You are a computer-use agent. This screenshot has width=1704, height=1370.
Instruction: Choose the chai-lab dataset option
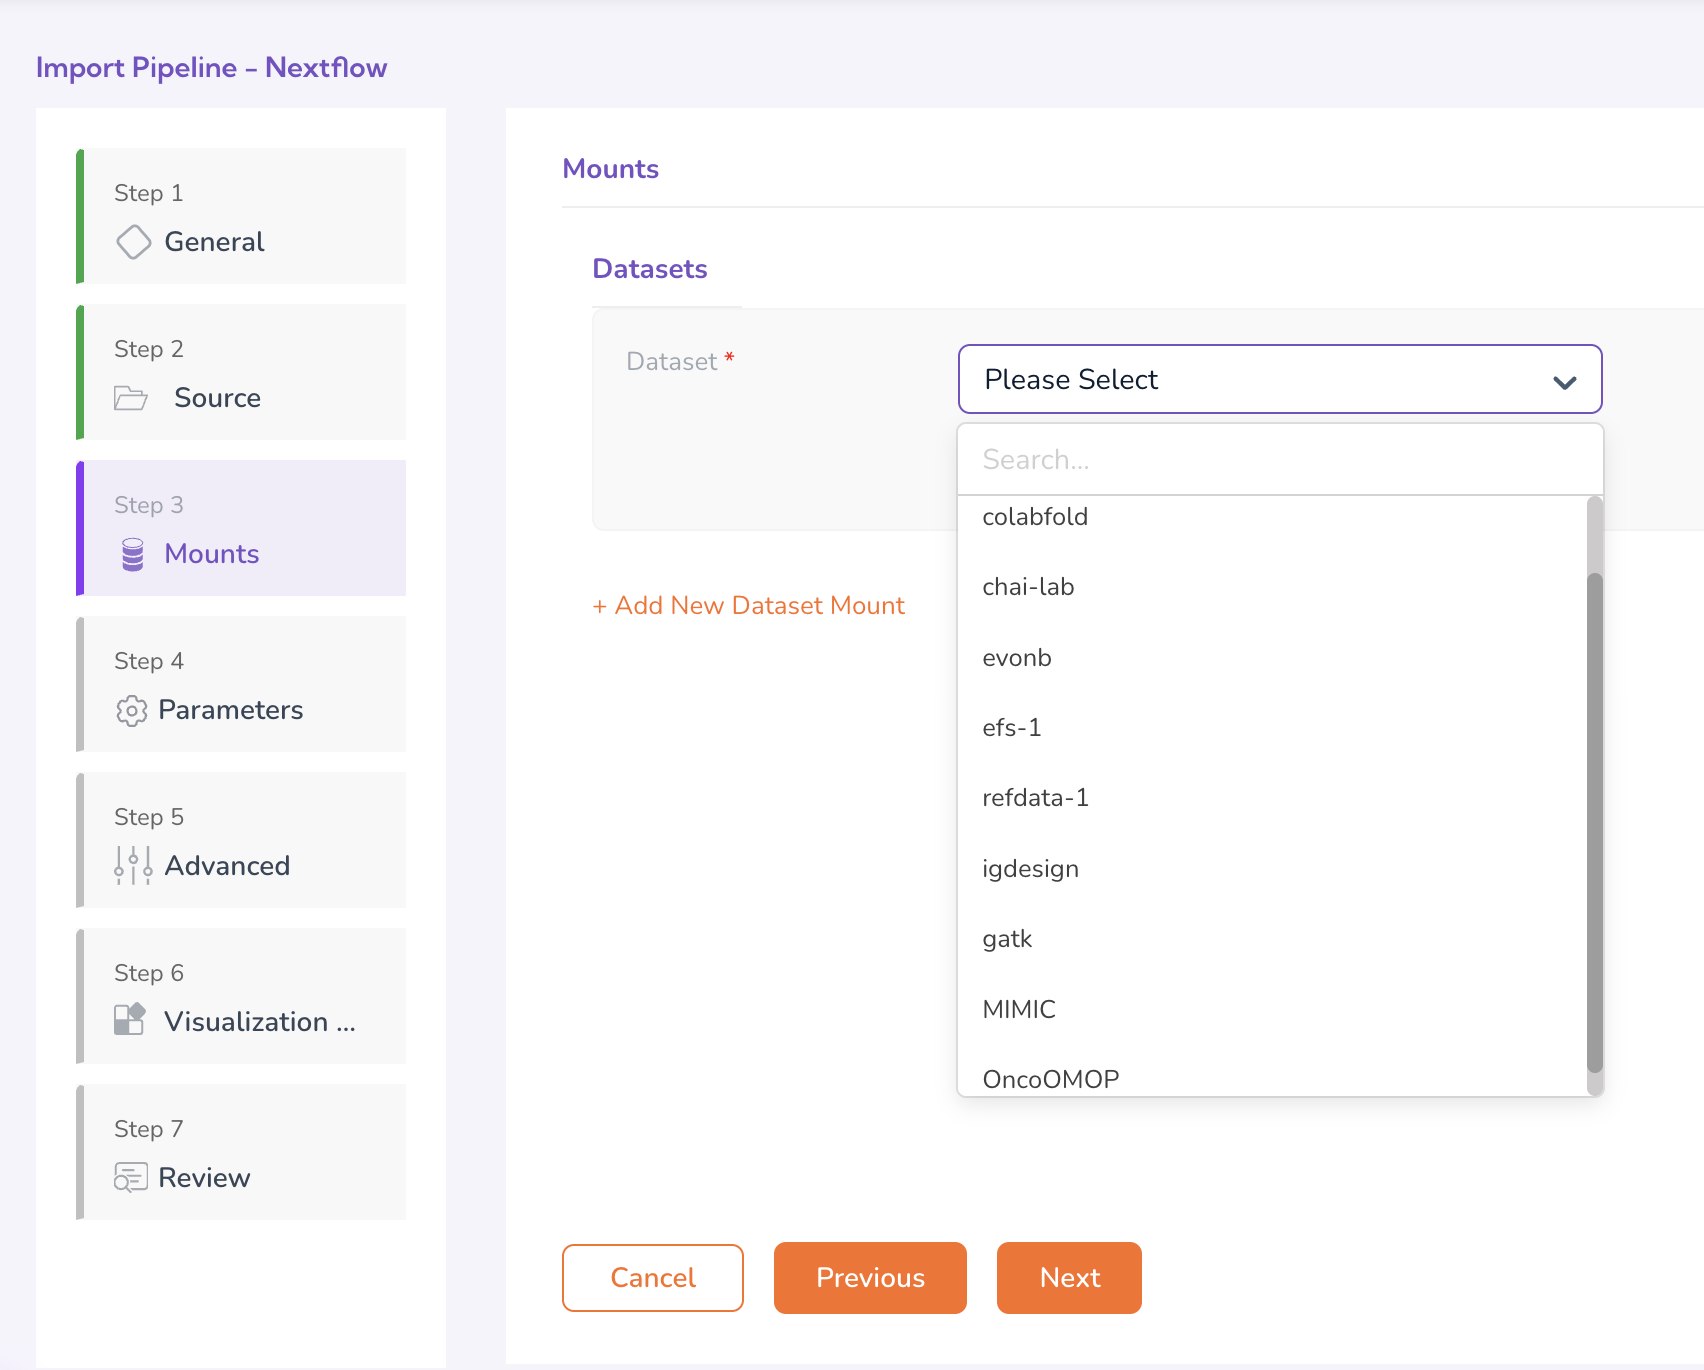click(x=1028, y=587)
